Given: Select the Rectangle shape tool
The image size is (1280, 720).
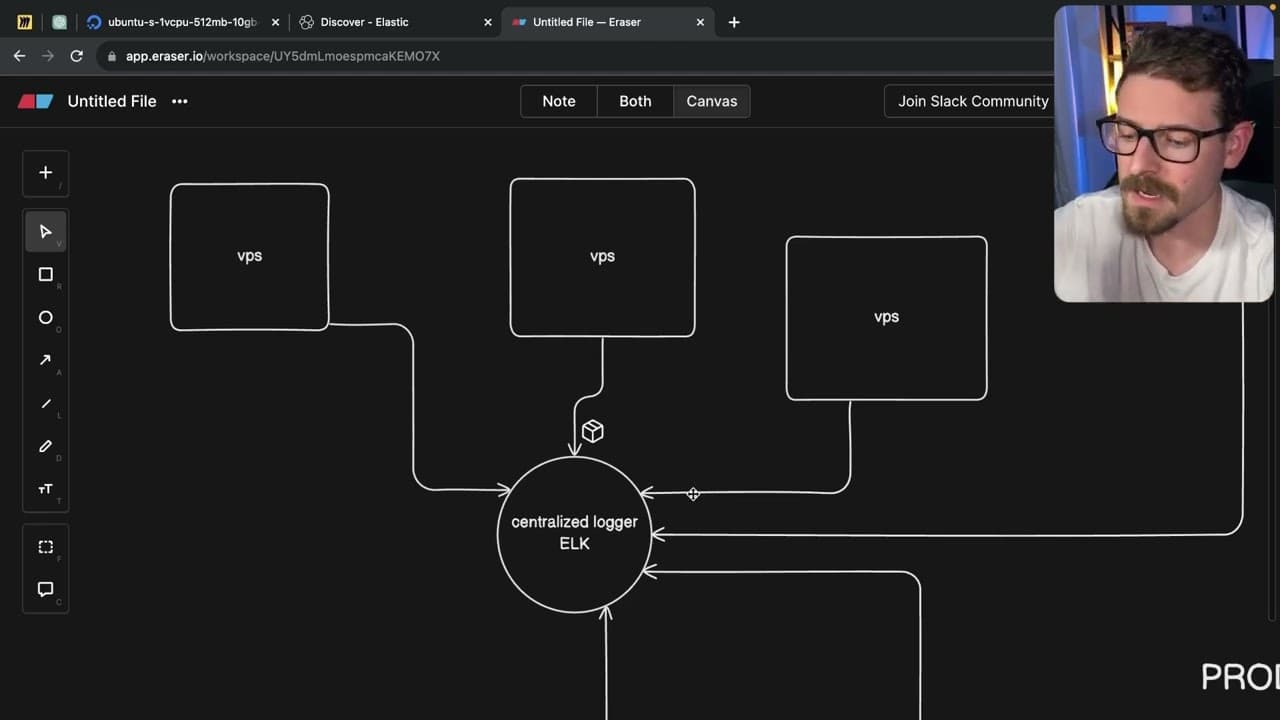Looking at the screenshot, I should 45,275.
